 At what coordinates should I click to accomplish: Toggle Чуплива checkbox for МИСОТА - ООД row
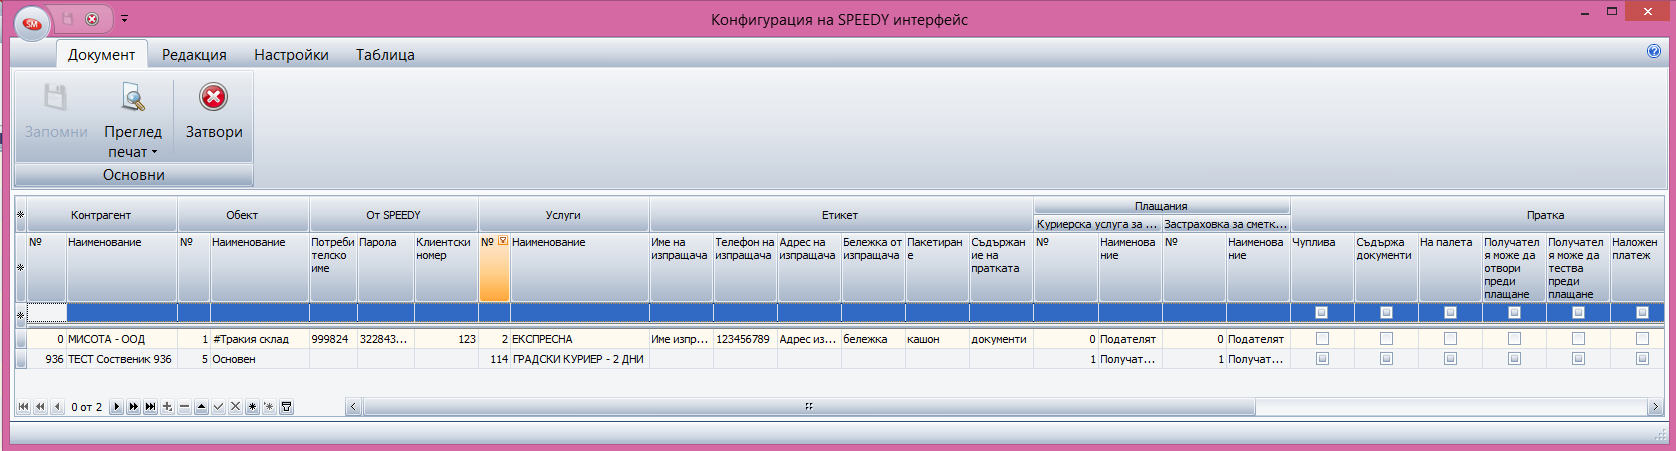point(1322,339)
